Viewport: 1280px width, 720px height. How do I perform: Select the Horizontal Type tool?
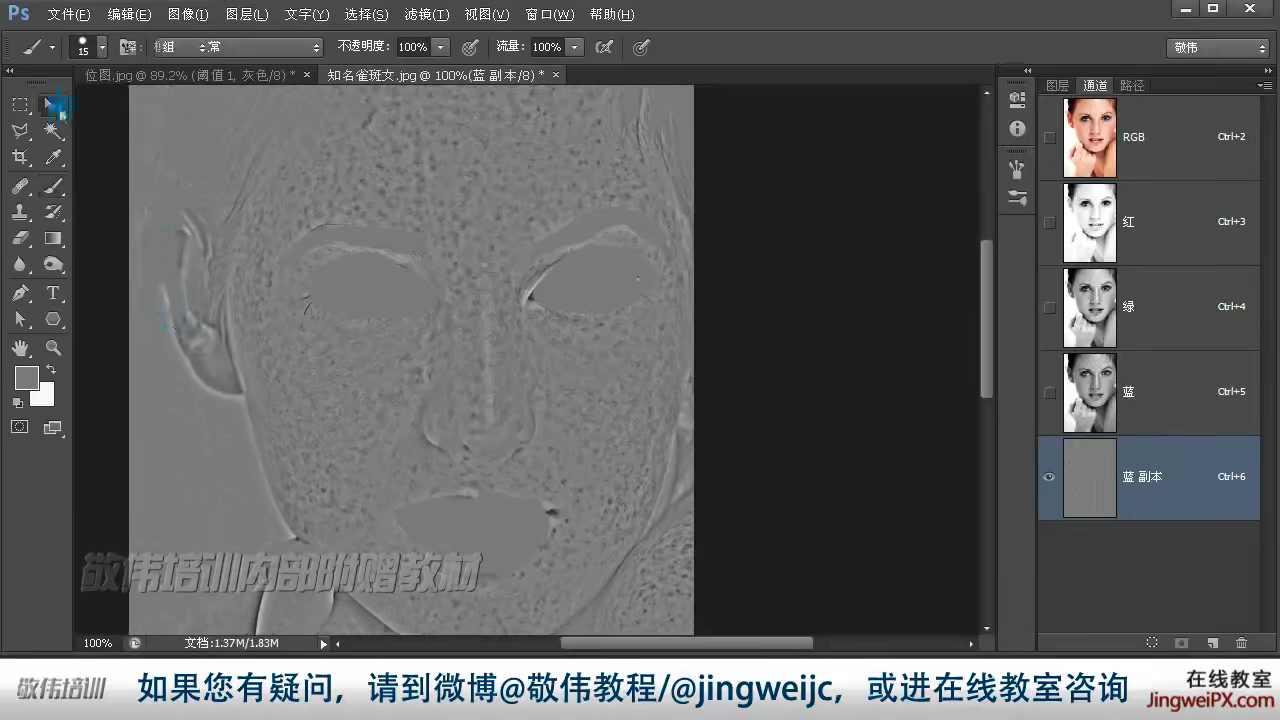[x=53, y=293]
